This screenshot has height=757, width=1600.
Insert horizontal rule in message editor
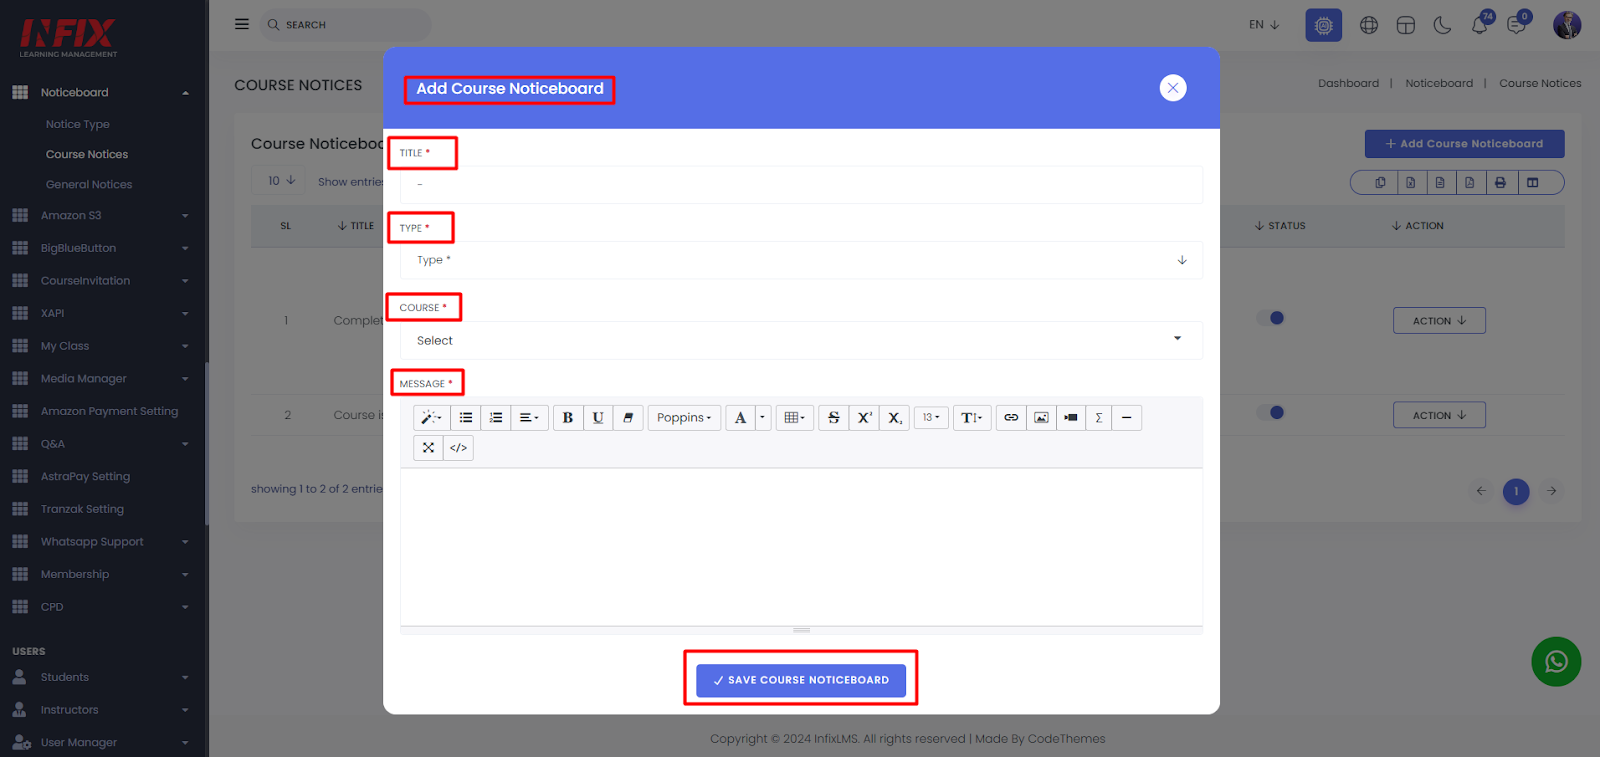tap(1127, 418)
